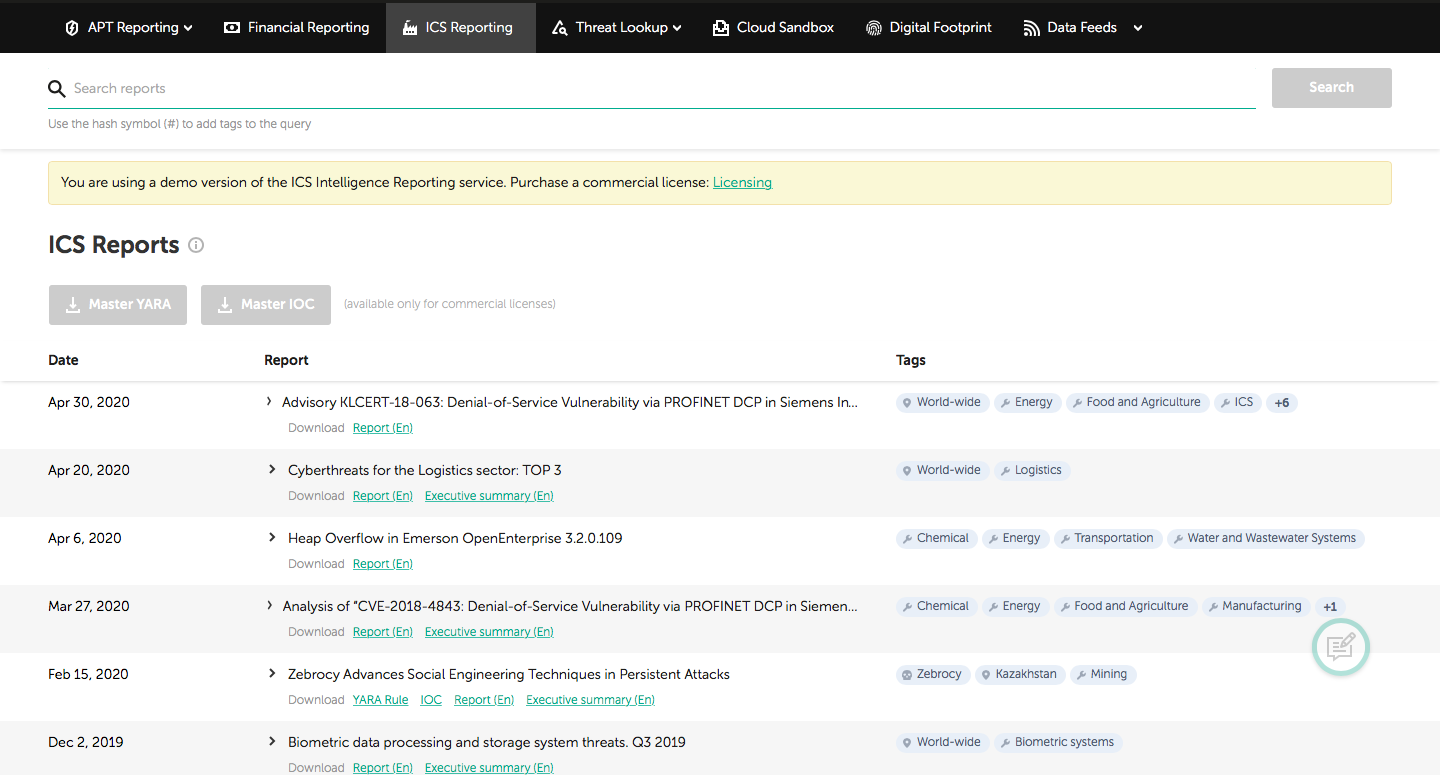This screenshot has height=775, width=1440.
Task: Expand the Cyberthreats for Logistics report row
Action: [271, 469]
